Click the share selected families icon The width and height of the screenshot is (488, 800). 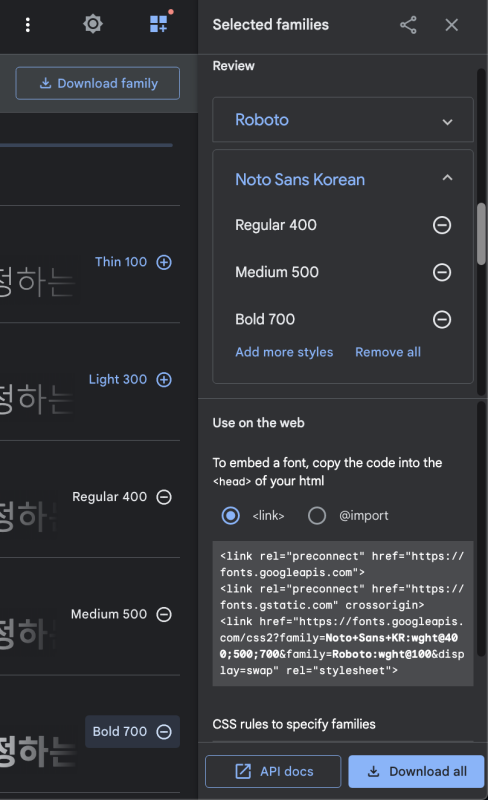[408, 24]
